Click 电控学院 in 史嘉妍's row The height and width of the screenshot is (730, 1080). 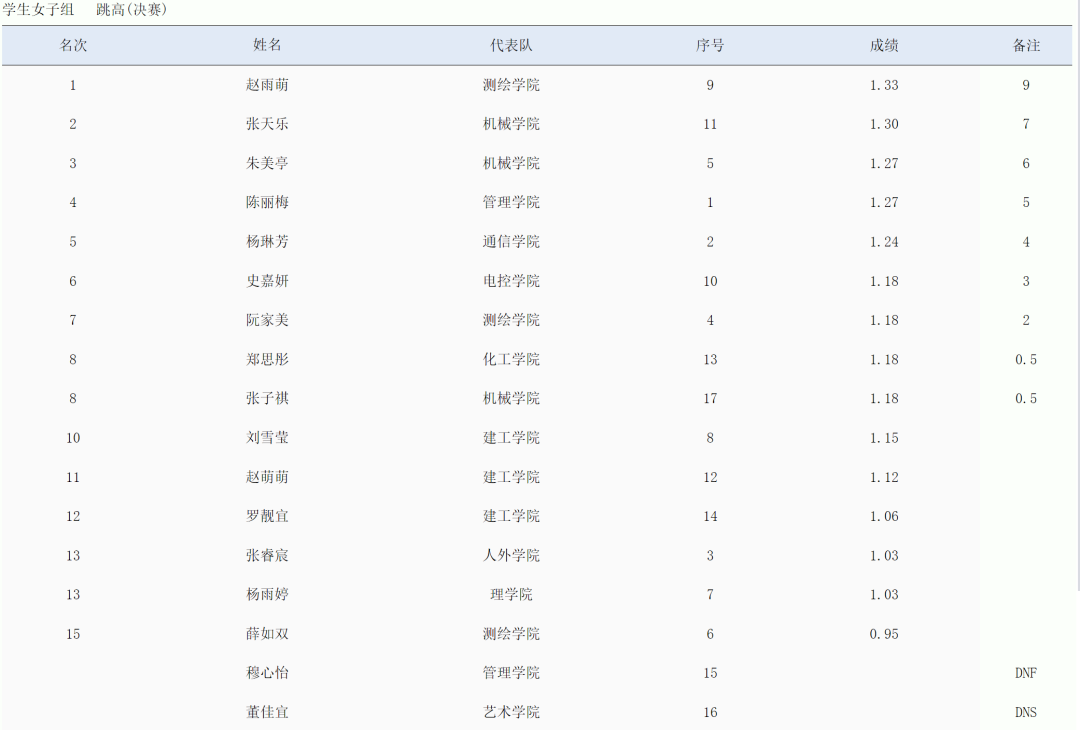[511, 281]
